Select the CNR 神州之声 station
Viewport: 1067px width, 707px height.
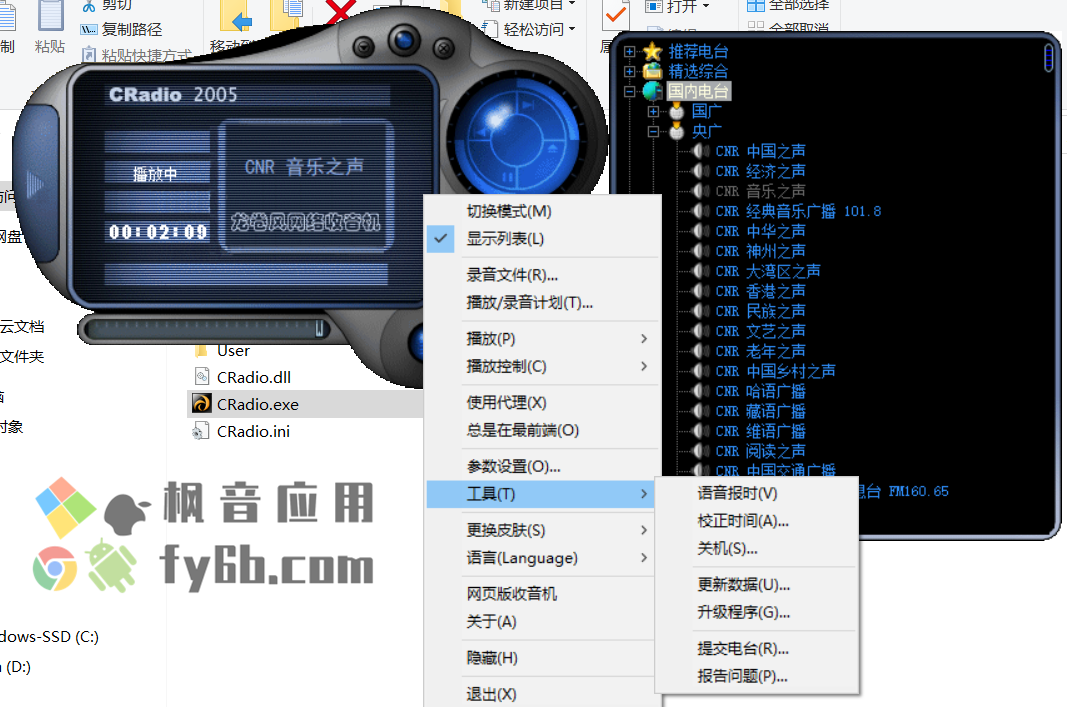coord(760,251)
